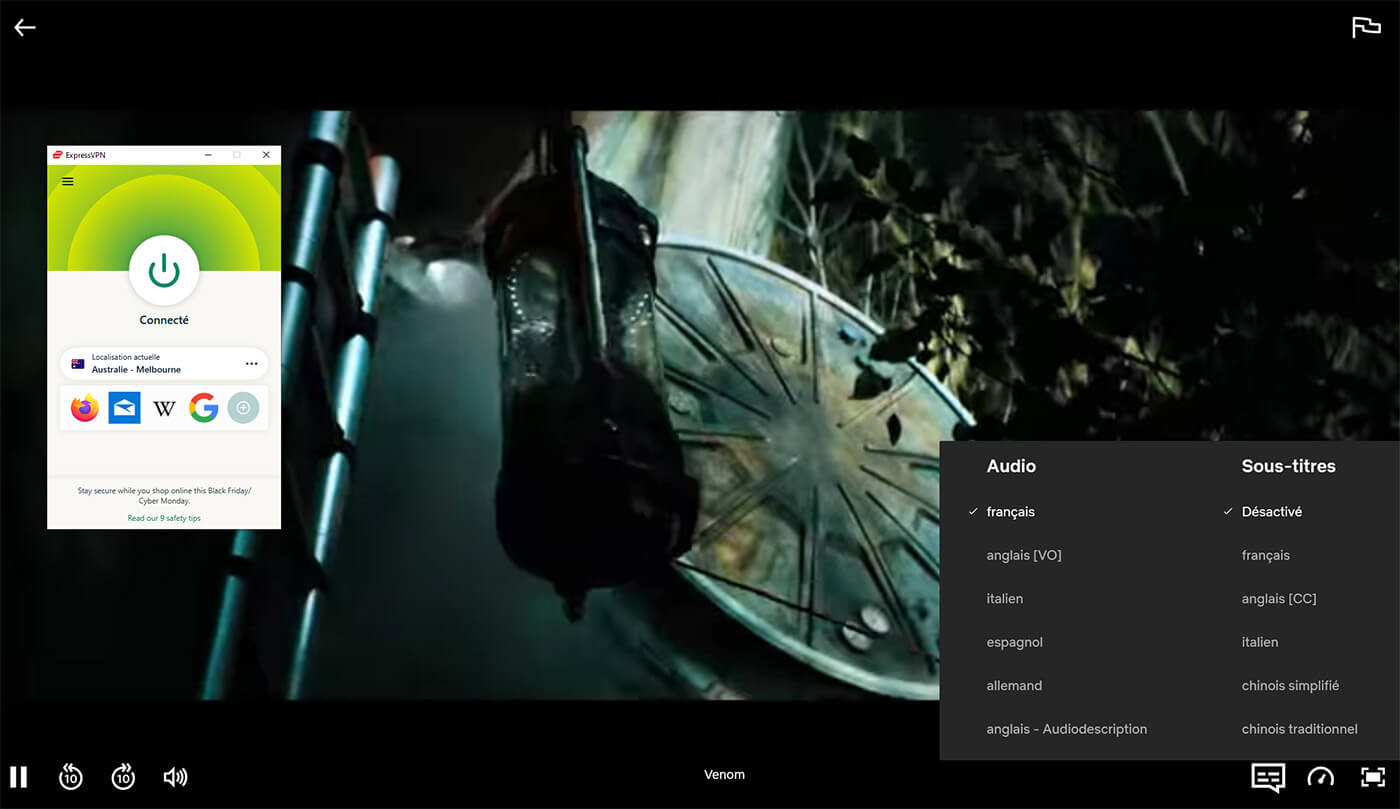
Task: Select allemand audio track
Action: point(1014,686)
